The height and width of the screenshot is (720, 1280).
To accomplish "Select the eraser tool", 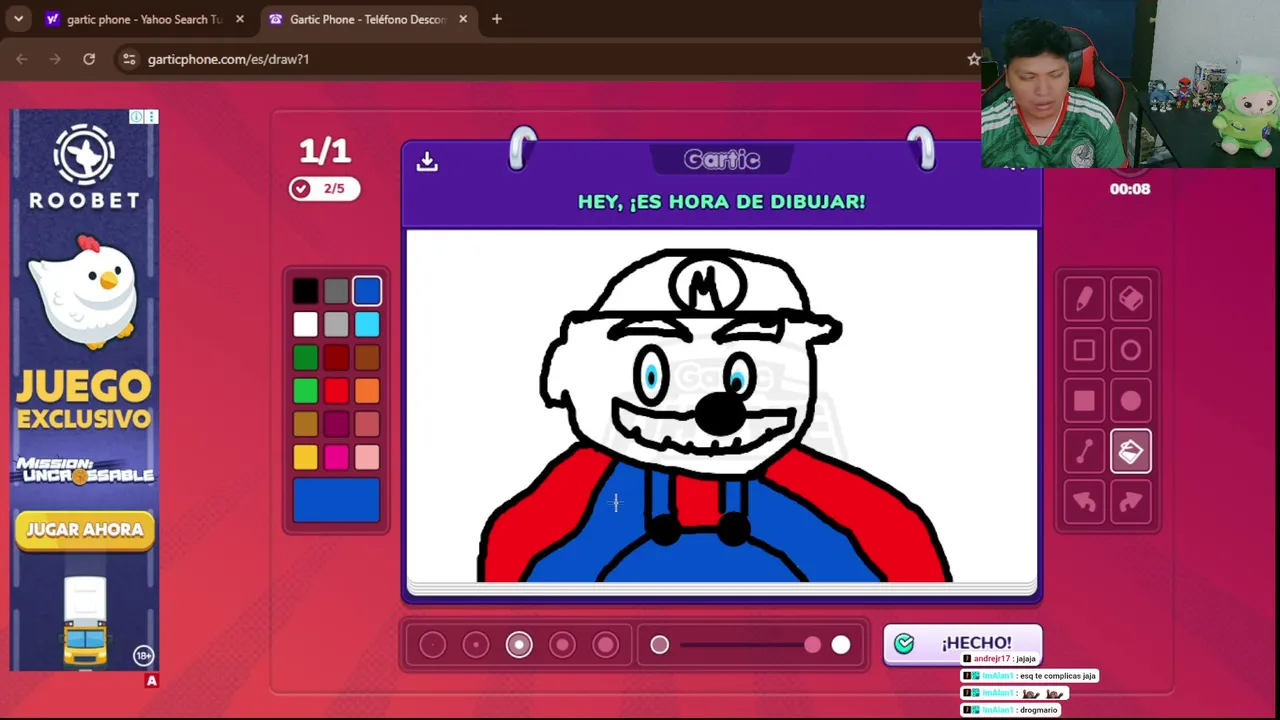I will [x=1131, y=299].
